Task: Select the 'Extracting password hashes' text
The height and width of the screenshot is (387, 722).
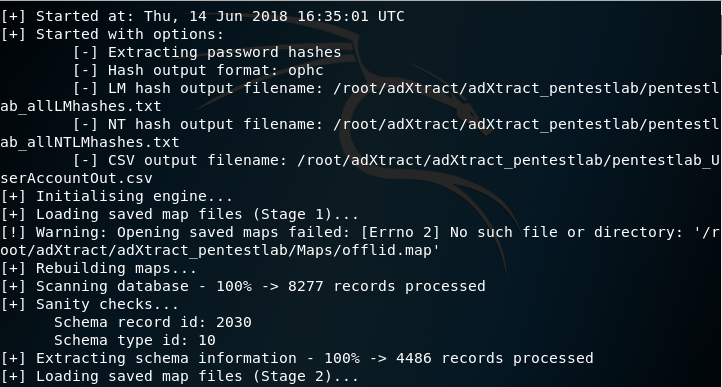Action: (225, 53)
